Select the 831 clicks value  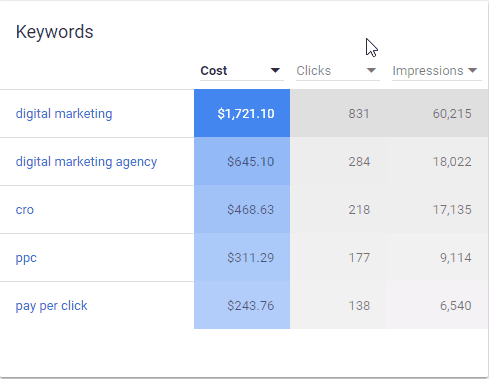coord(359,114)
